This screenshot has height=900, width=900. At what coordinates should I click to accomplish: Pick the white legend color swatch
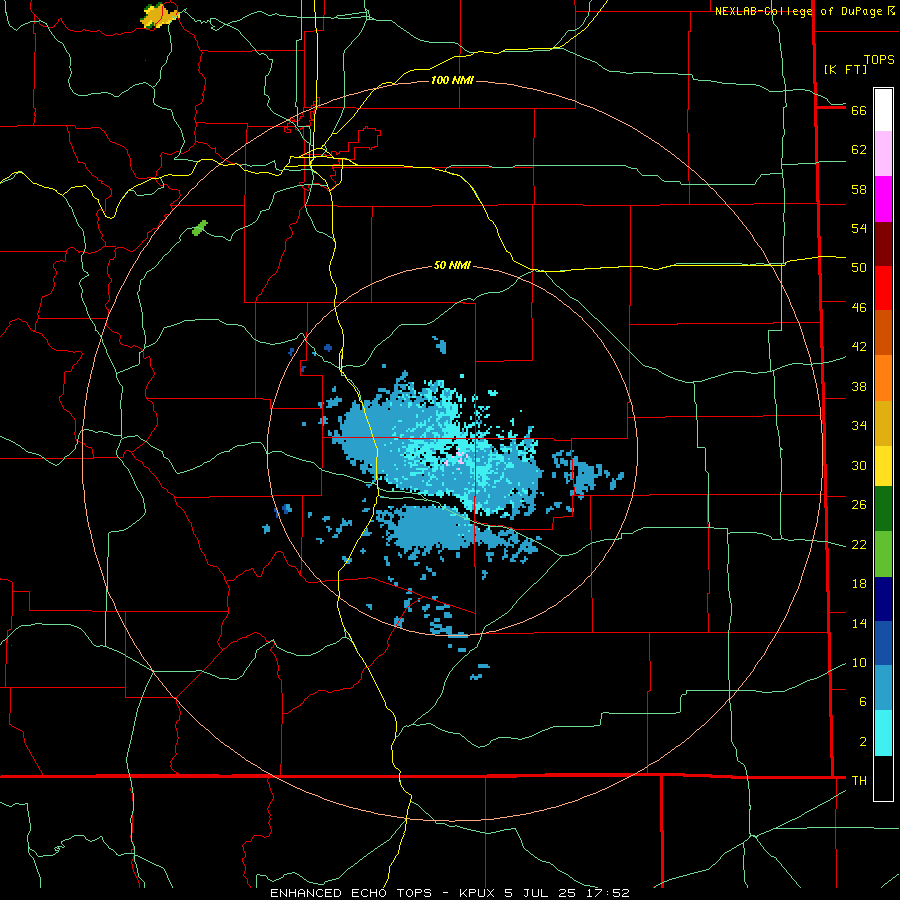pyautogui.click(x=883, y=110)
